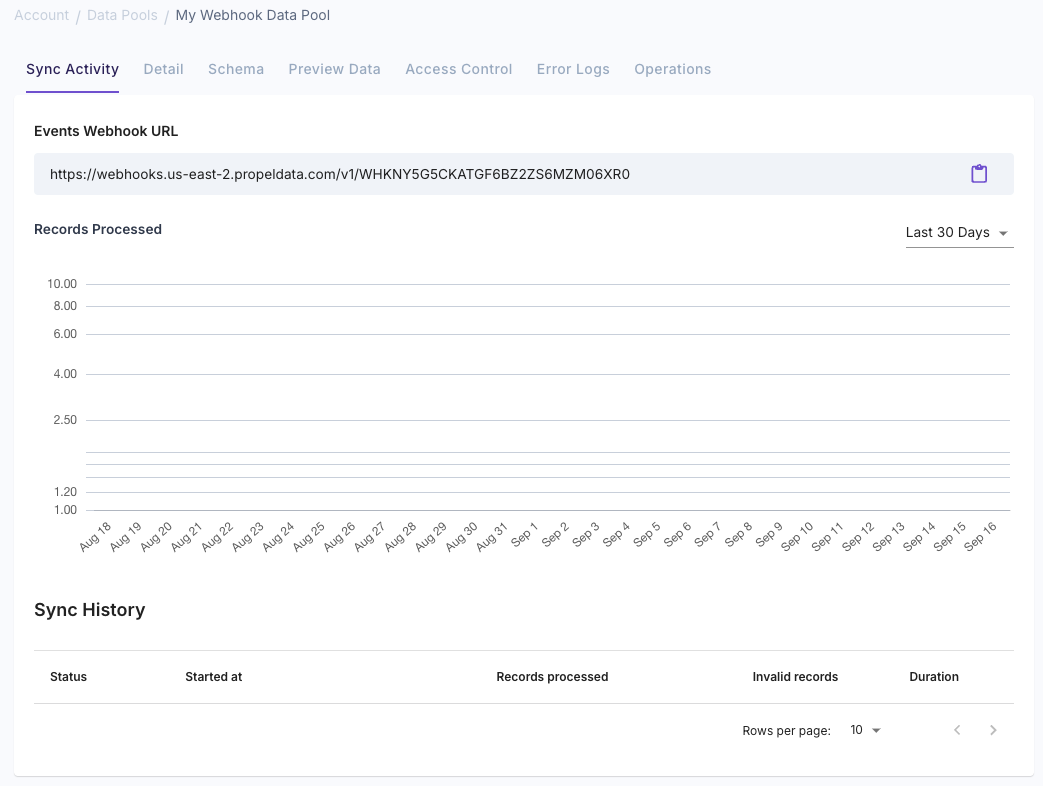Click the Status column header in Sync History
The width and height of the screenshot is (1043, 786).
pos(68,677)
